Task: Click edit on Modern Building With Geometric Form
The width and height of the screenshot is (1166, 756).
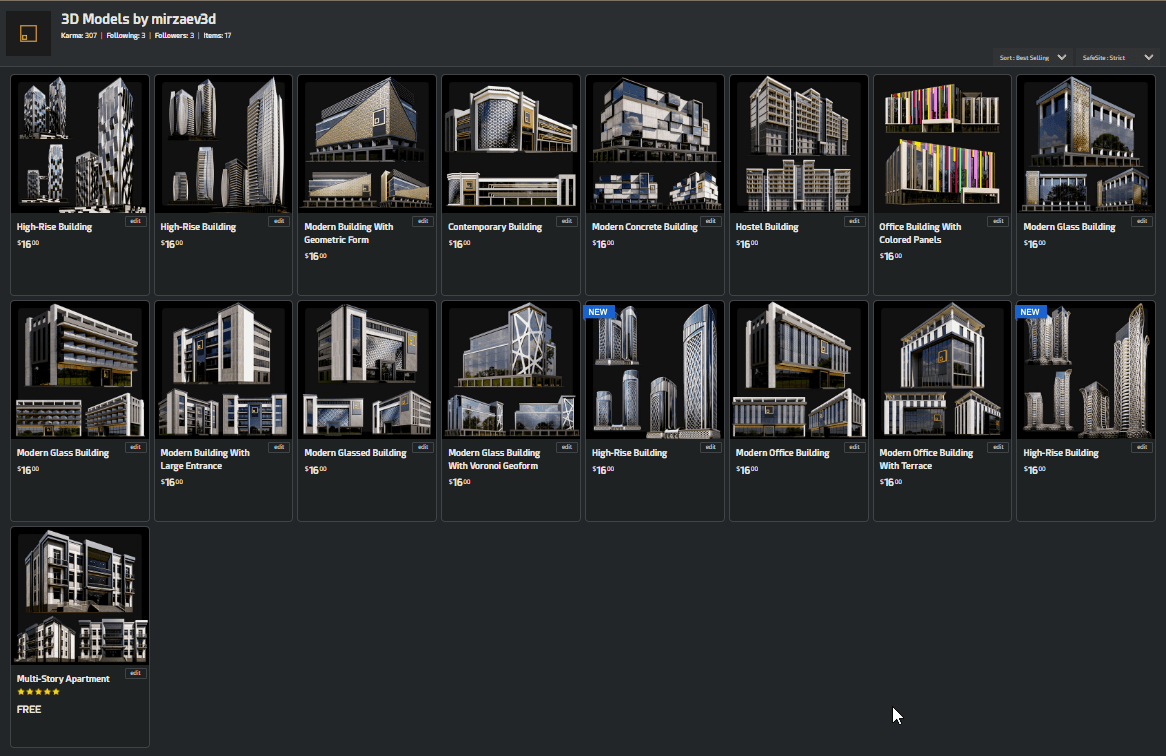Action: (x=422, y=221)
